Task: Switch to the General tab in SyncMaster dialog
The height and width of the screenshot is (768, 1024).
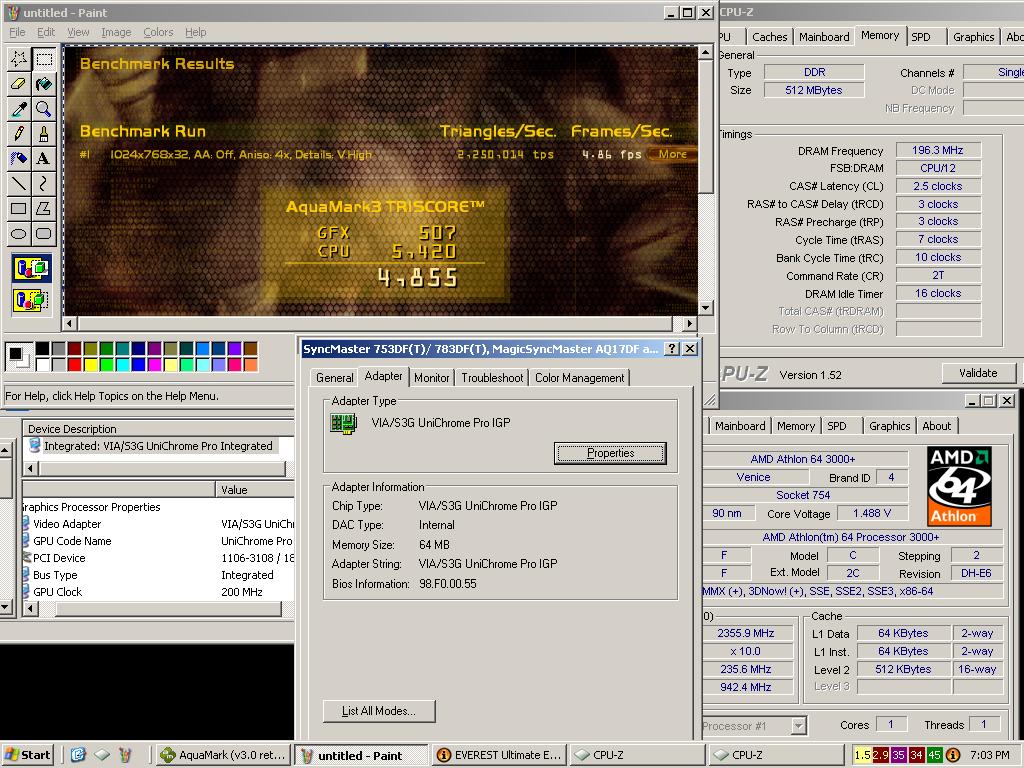Action: coord(334,377)
